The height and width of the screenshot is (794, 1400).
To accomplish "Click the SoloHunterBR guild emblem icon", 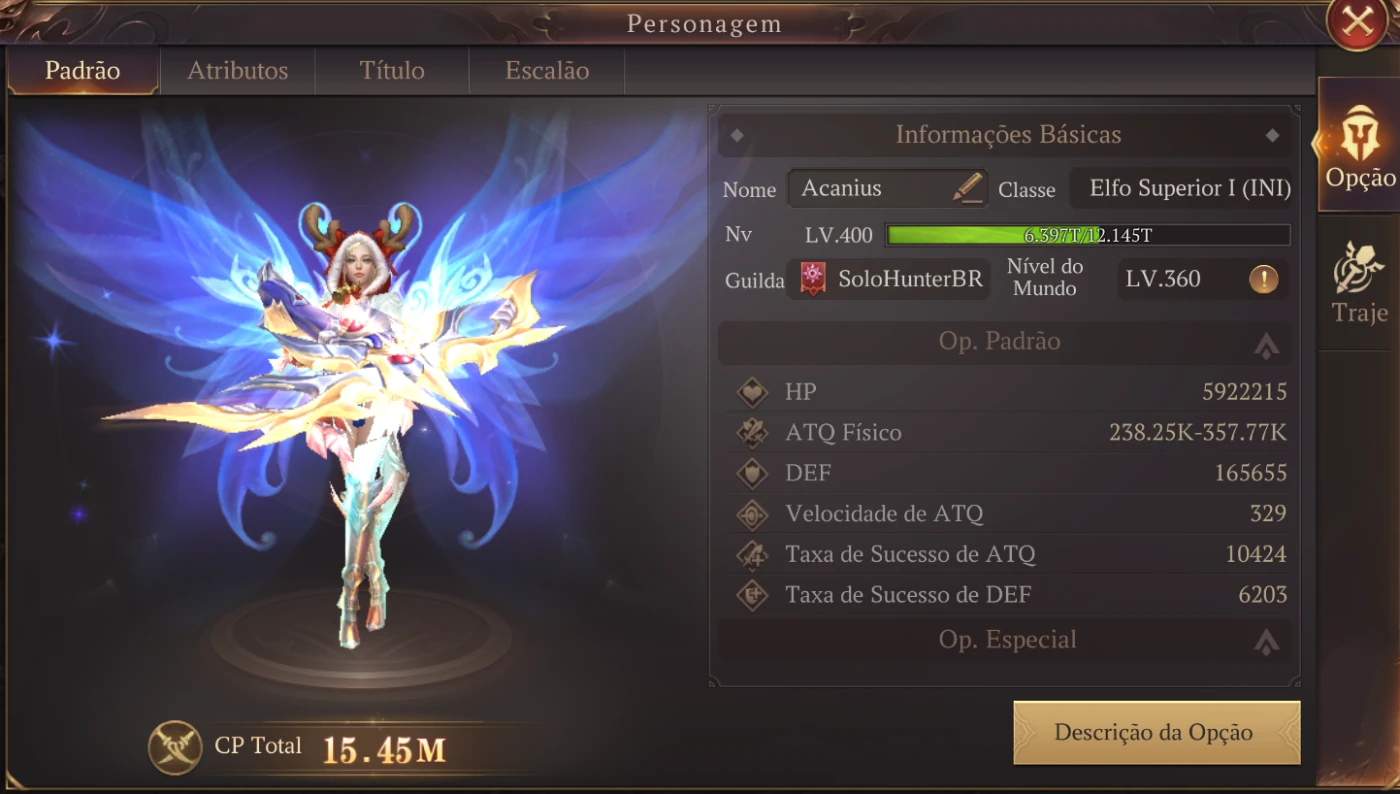I will pos(812,279).
